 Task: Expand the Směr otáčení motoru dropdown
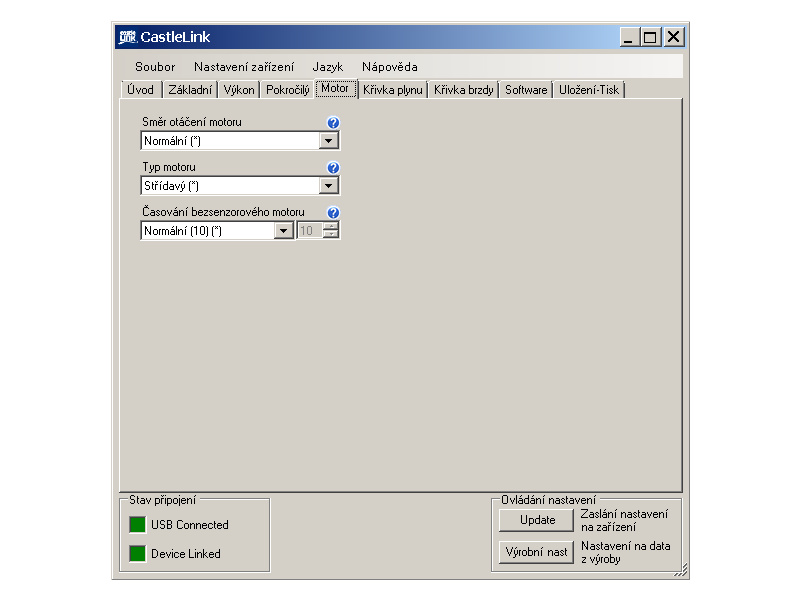click(329, 141)
